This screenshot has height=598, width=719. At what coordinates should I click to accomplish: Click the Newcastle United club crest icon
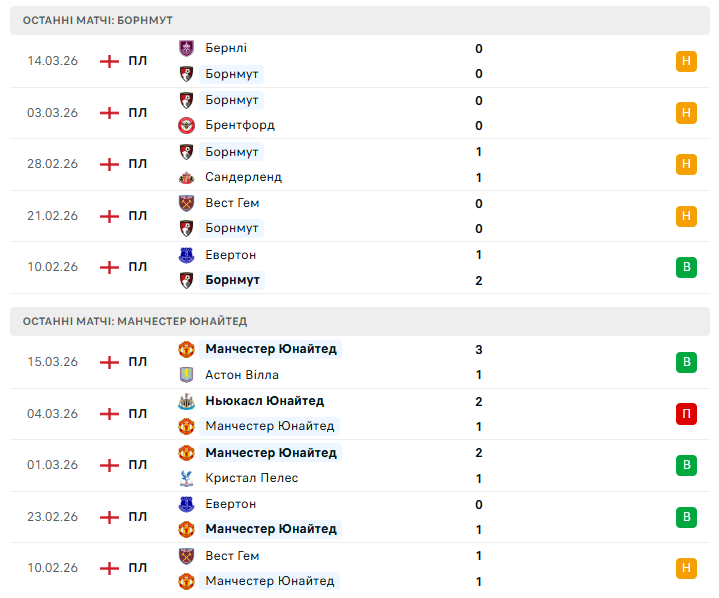tap(186, 401)
